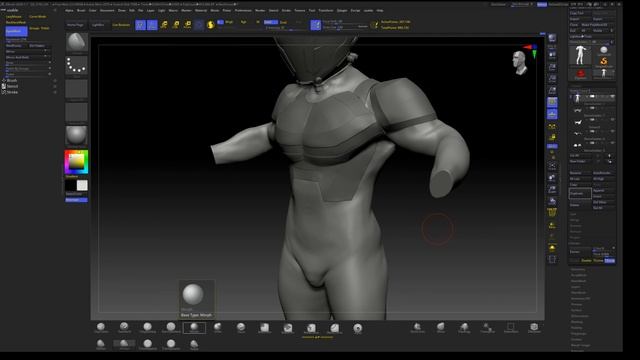Select the Move gizmo icon in top shelf
The width and height of the screenshot is (640, 360).
pos(164,25)
